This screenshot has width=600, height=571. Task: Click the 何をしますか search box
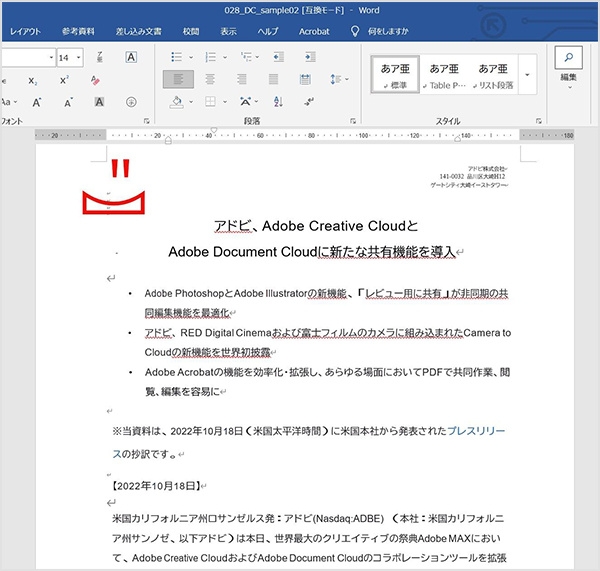(388, 31)
